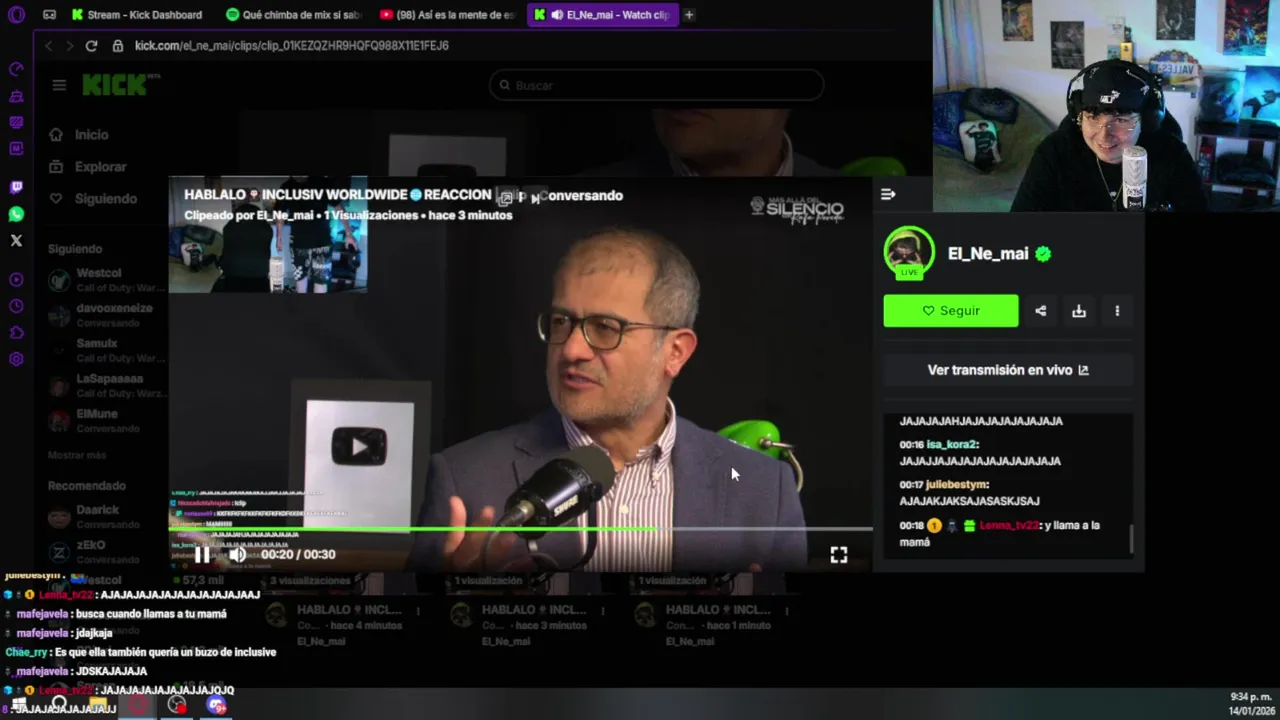Expand Mostrar más followed channels
The width and height of the screenshot is (1280, 720).
click(77, 455)
